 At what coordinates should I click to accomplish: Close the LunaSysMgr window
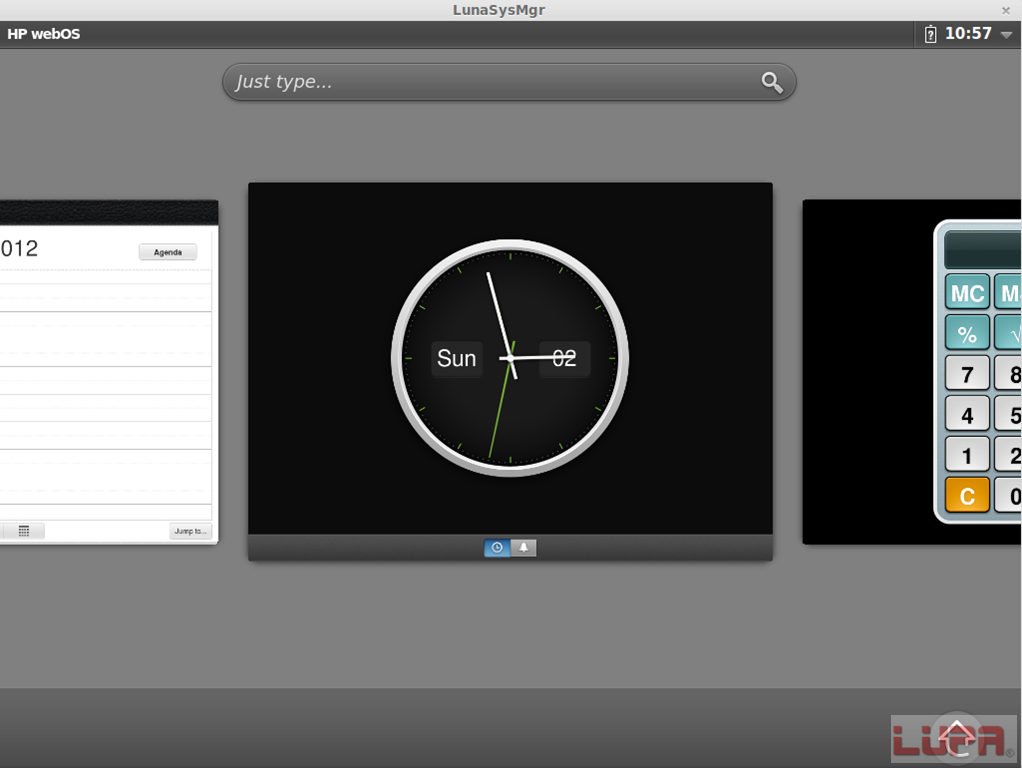click(x=1006, y=10)
